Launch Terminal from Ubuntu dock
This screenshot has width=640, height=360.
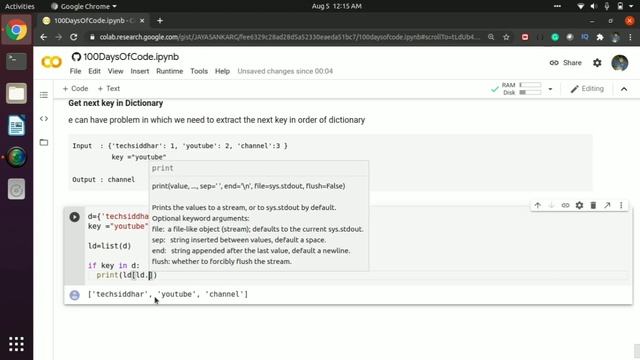point(16,62)
